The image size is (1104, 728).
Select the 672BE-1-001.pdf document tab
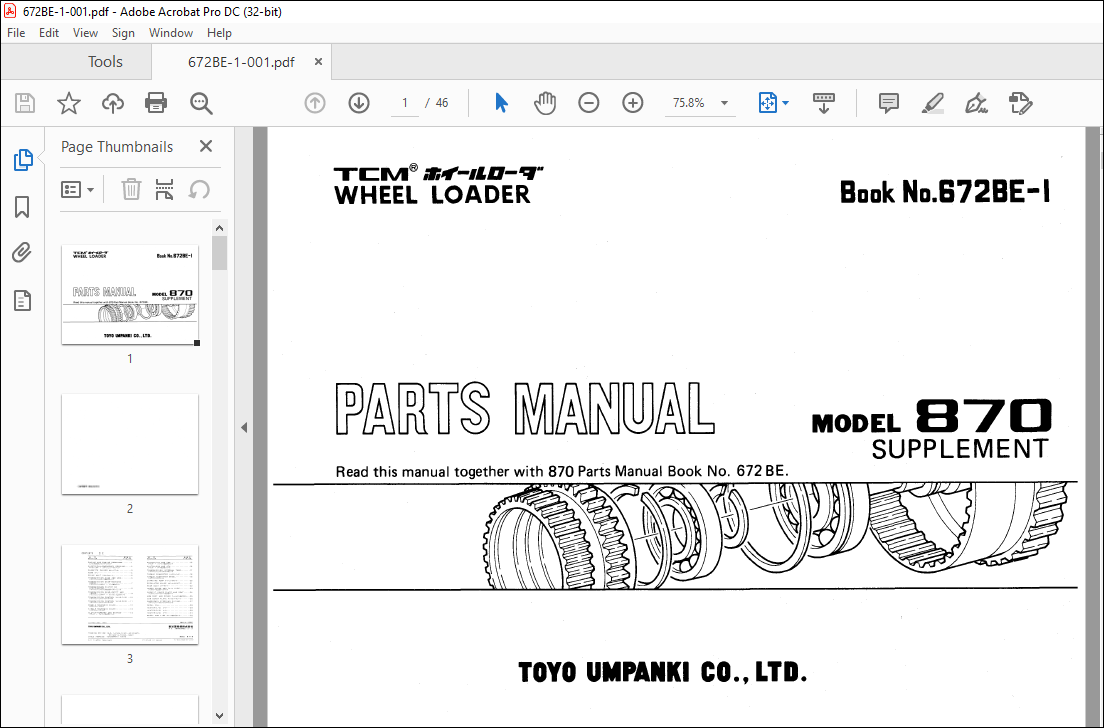(x=241, y=62)
